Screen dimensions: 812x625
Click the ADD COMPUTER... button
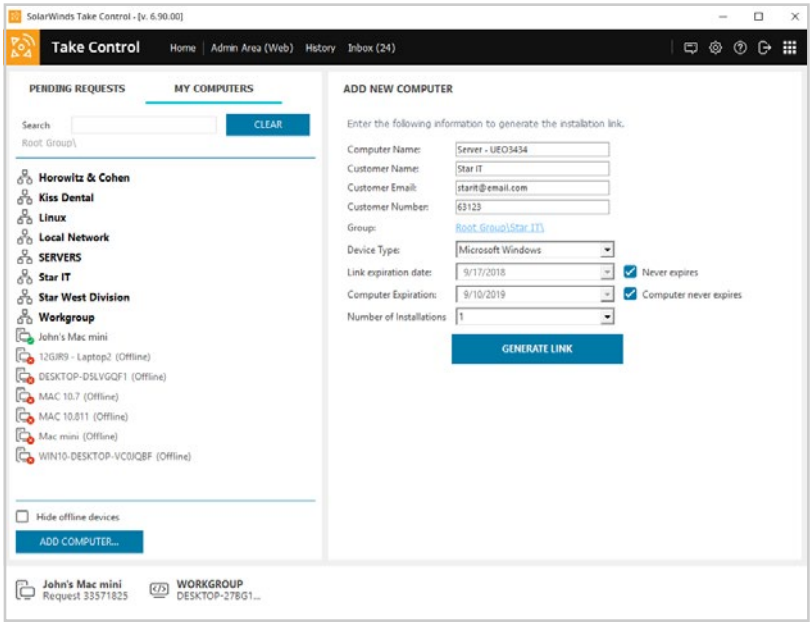(79, 542)
